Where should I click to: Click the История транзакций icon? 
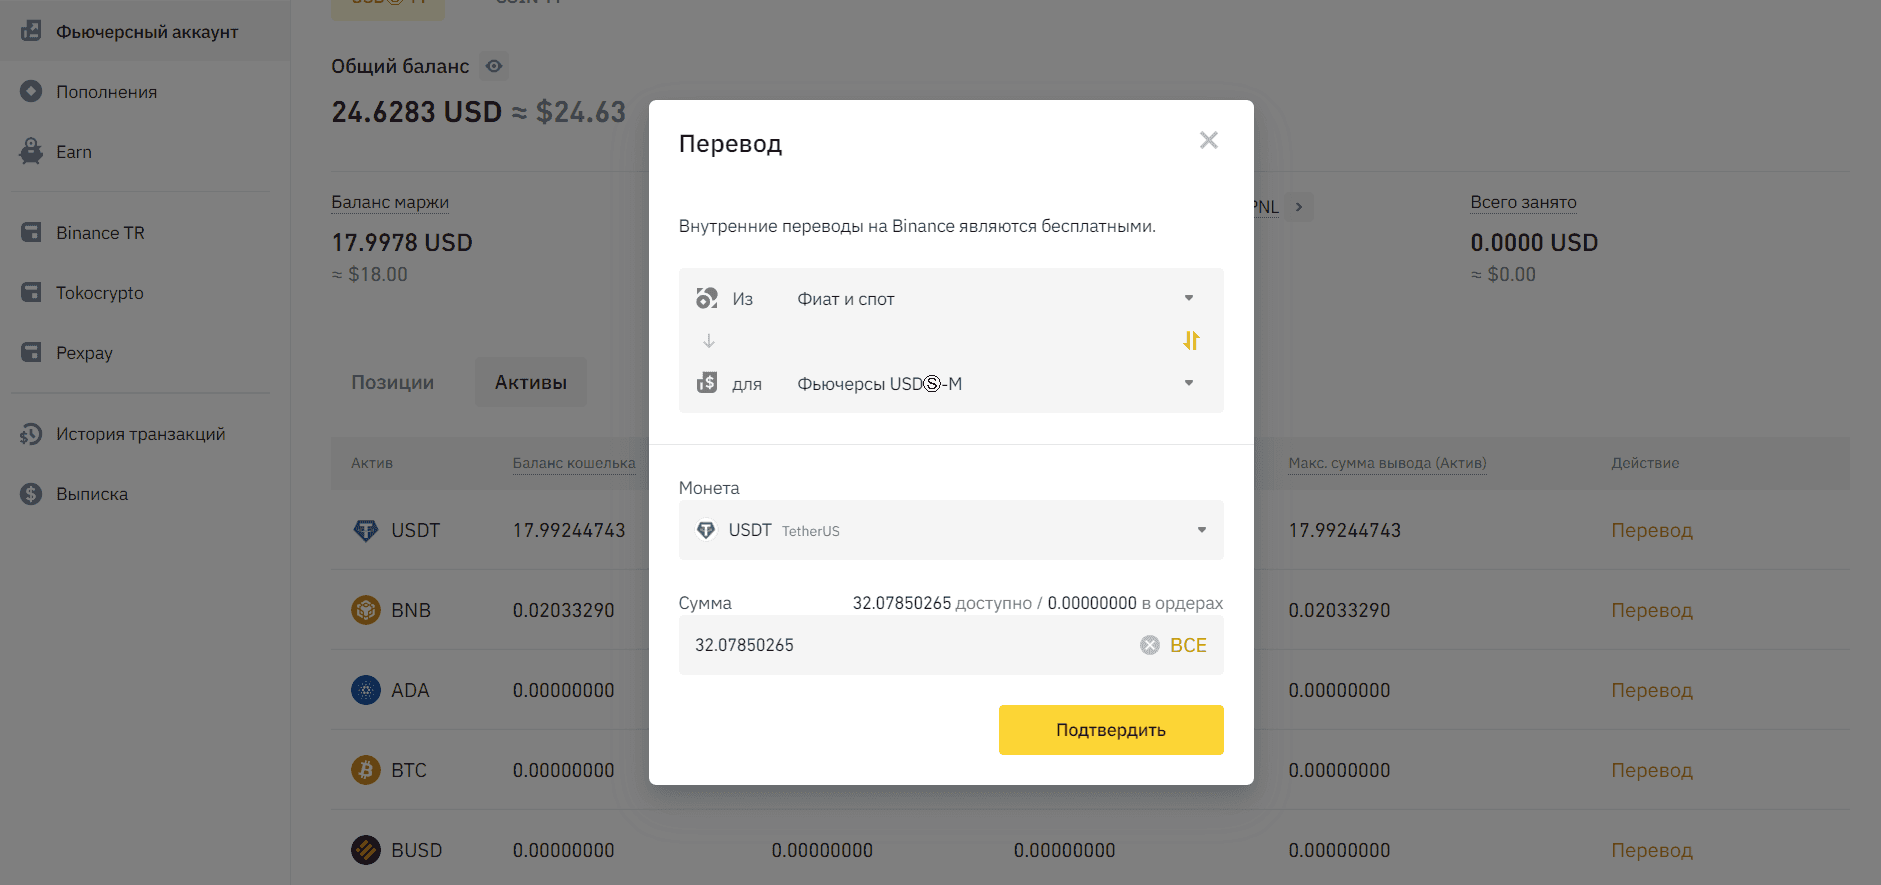click(x=31, y=434)
